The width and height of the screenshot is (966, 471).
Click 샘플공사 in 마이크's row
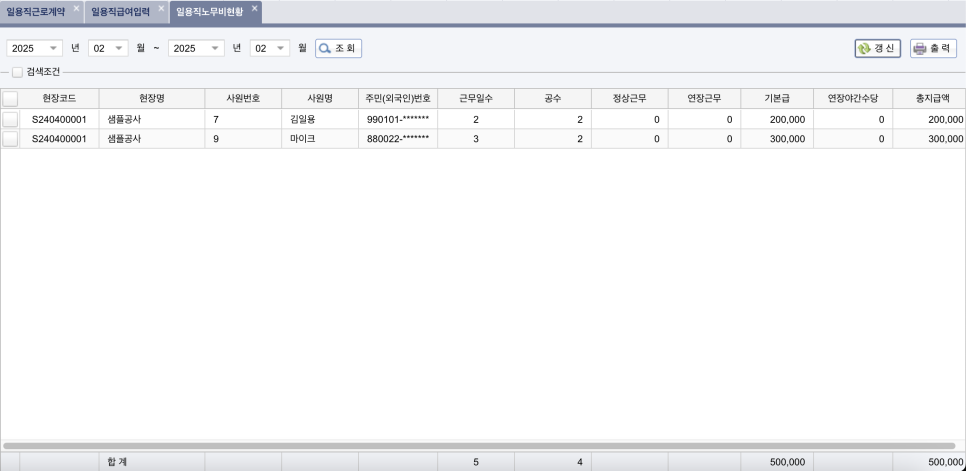pos(152,139)
